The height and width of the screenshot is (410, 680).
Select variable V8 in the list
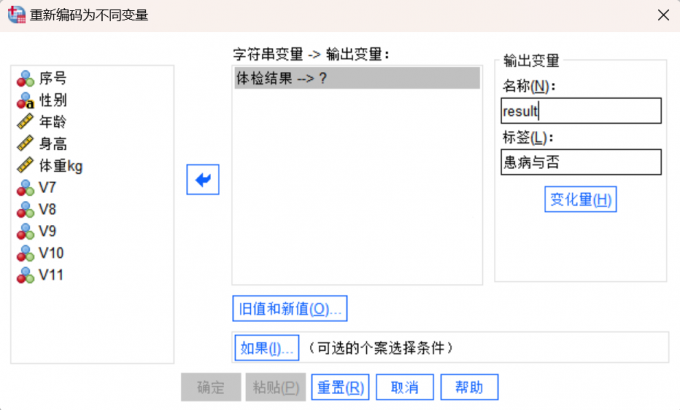coord(47,209)
